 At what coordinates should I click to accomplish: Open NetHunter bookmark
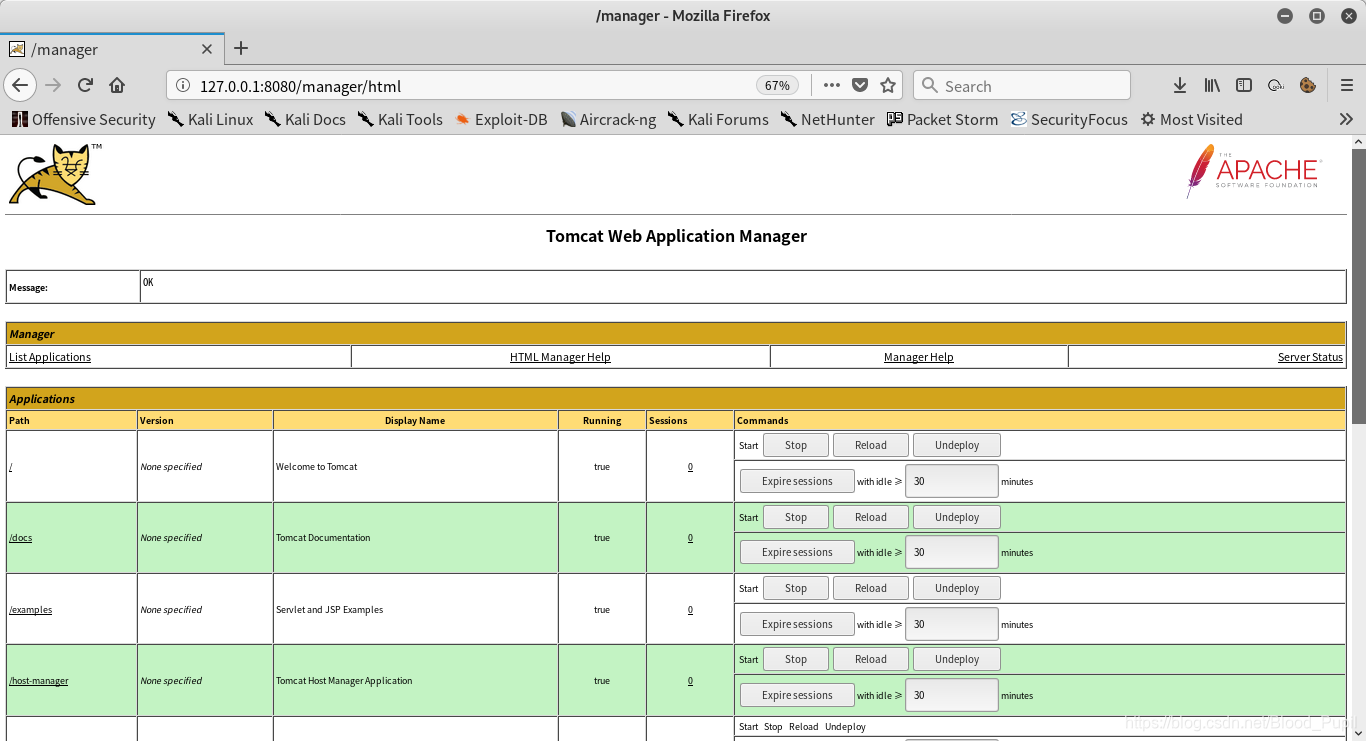827,119
